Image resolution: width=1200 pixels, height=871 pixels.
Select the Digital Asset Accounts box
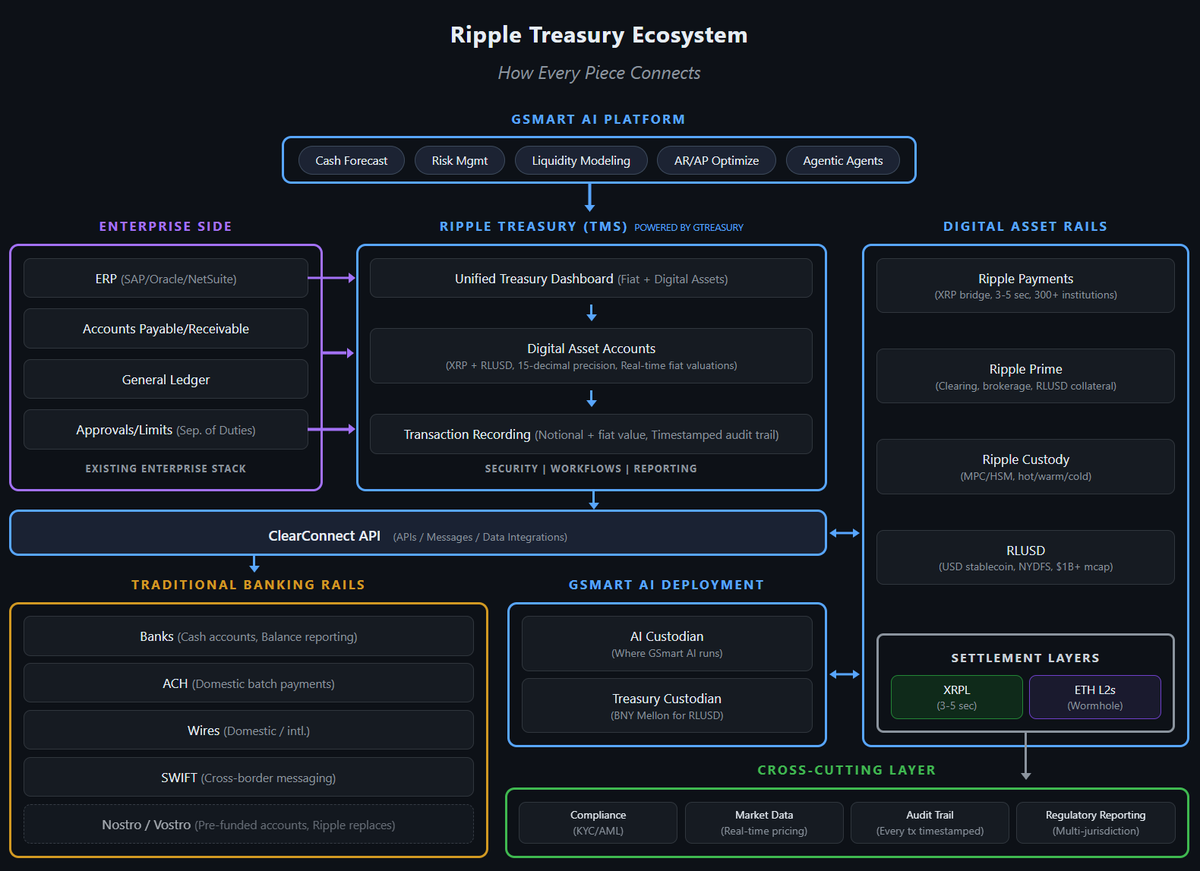point(591,356)
